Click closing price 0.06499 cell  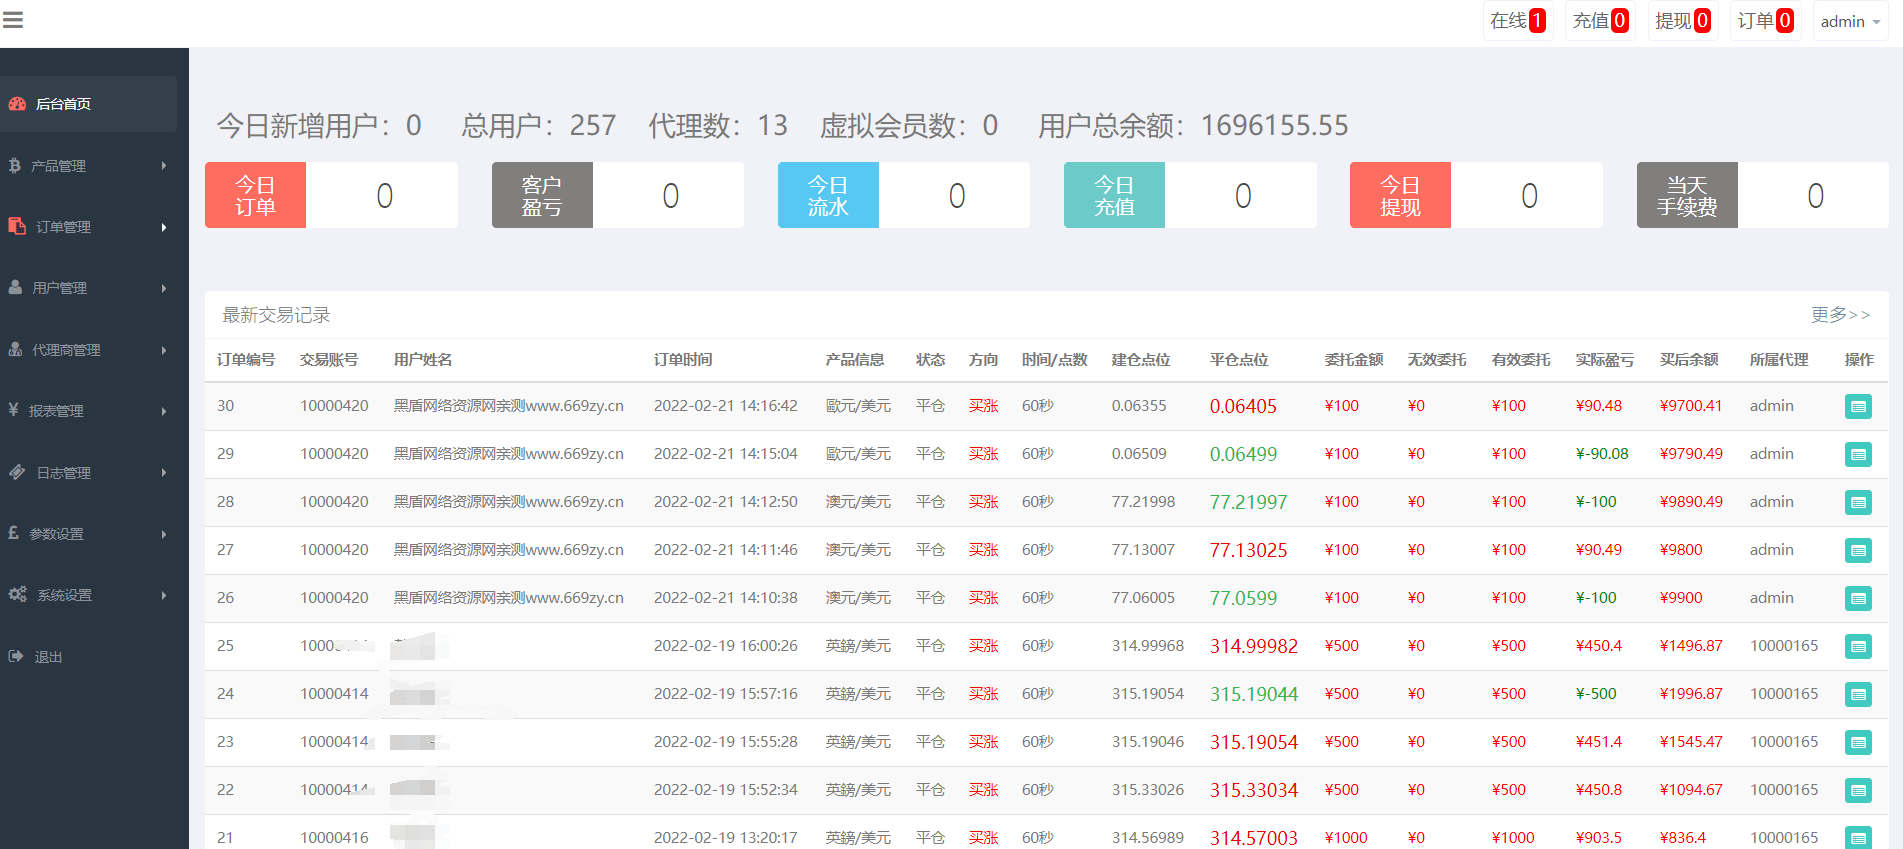(1243, 454)
